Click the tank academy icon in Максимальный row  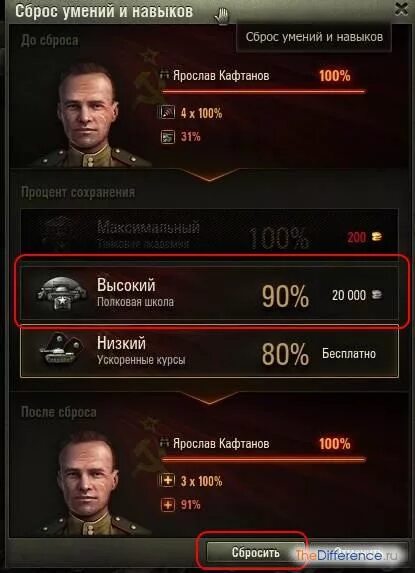(x=60, y=232)
